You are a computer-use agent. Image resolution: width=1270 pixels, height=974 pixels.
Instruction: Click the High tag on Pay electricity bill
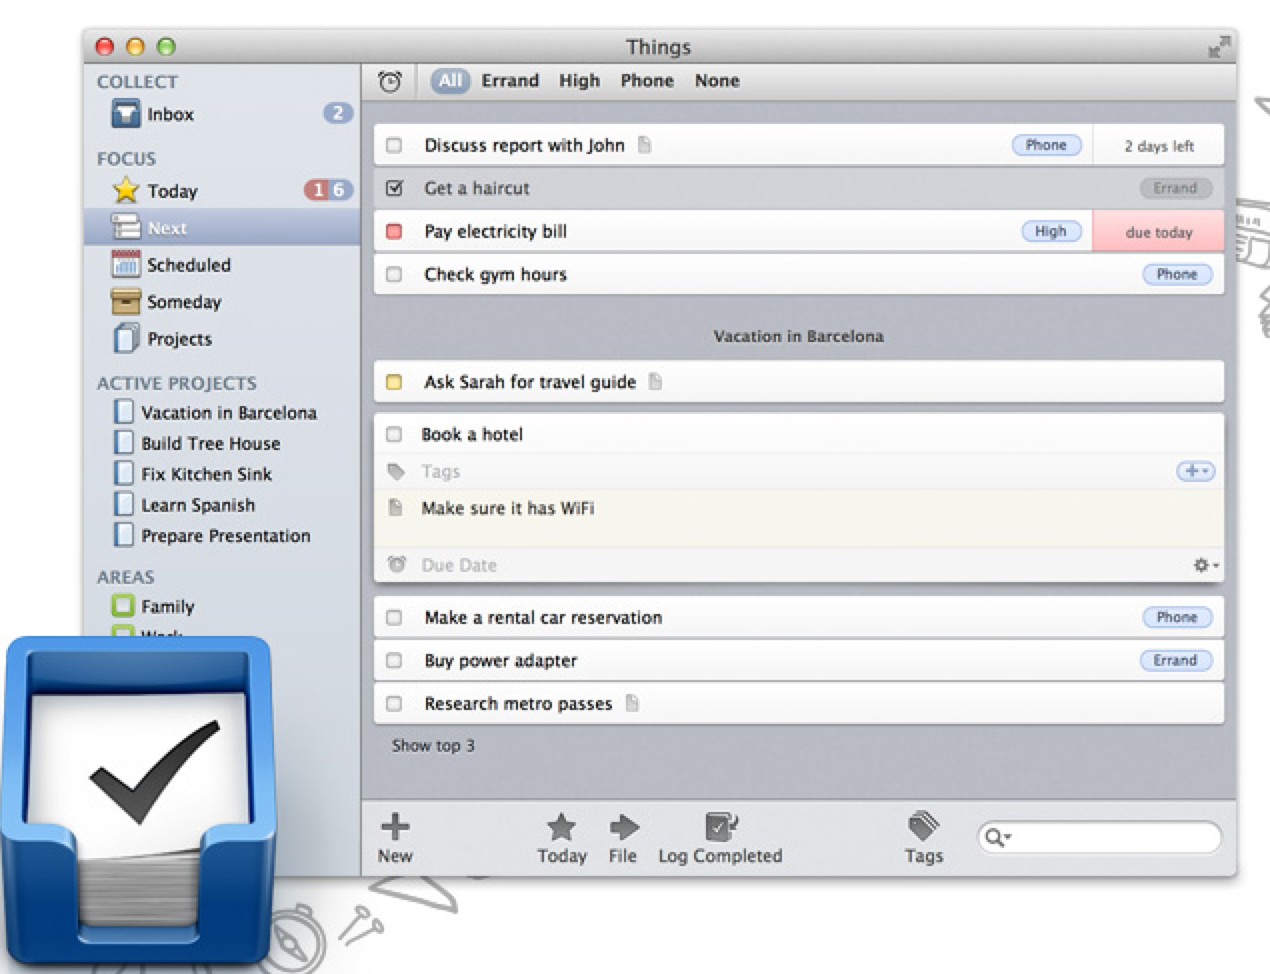coord(1051,231)
